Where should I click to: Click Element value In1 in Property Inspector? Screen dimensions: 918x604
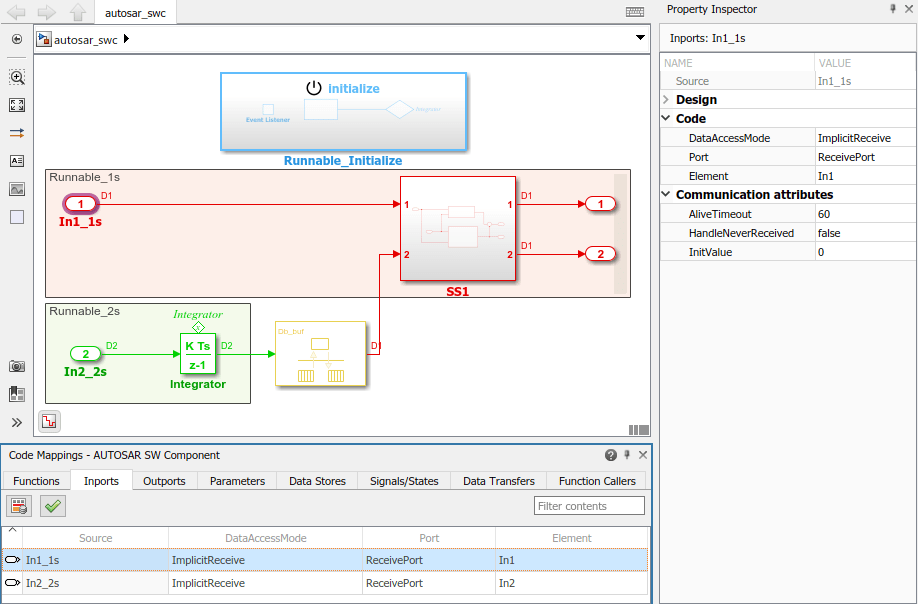[x=865, y=176]
